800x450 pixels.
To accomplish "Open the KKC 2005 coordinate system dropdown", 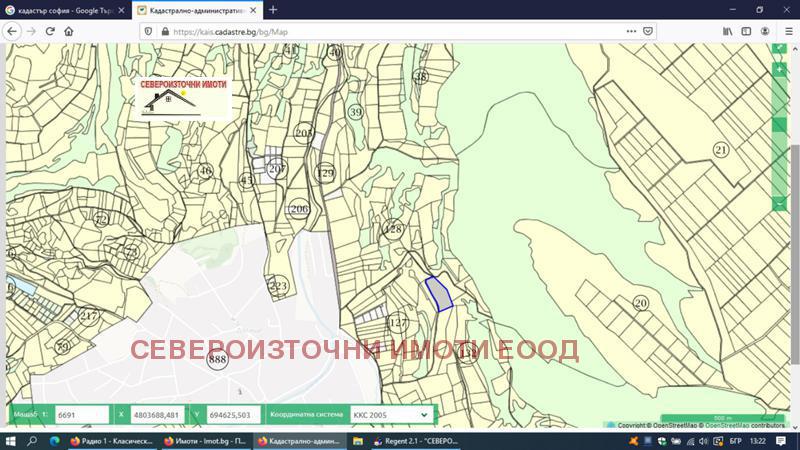I will [x=390, y=414].
